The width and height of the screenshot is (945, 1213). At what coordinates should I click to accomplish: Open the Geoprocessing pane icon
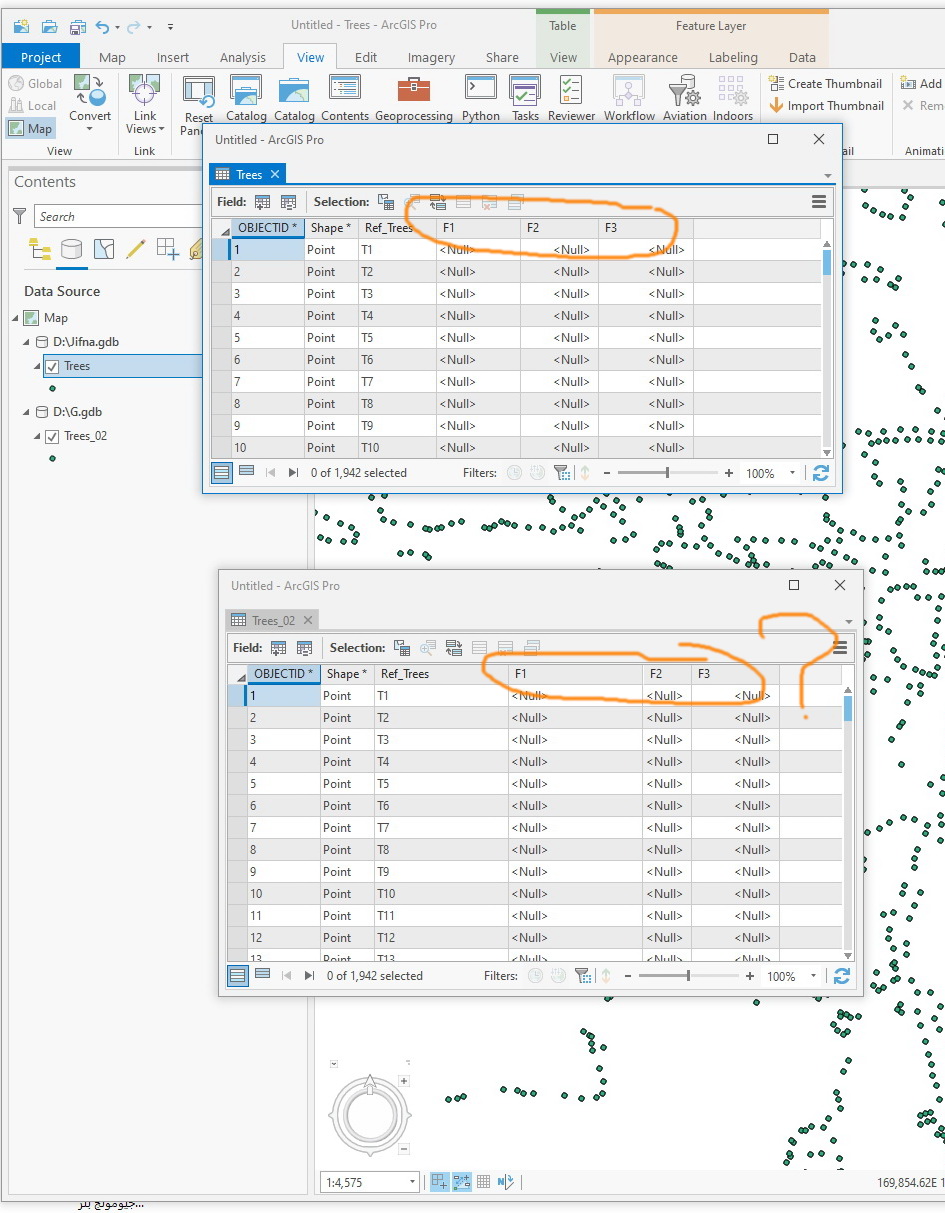click(413, 98)
